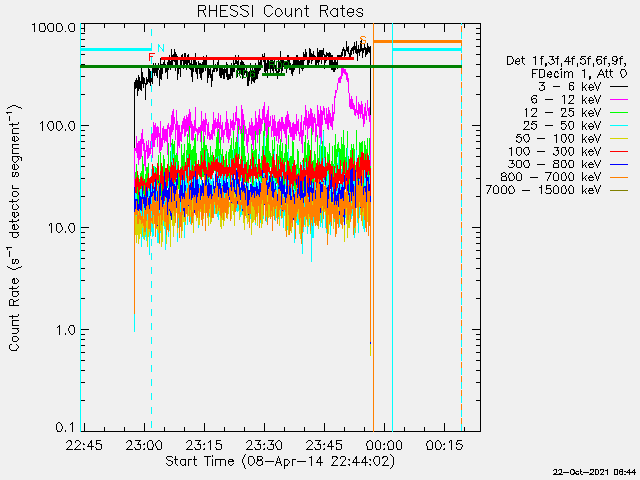Click the '00:15' time axis label
Viewport: 640px width, 480px height.
coord(444,445)
